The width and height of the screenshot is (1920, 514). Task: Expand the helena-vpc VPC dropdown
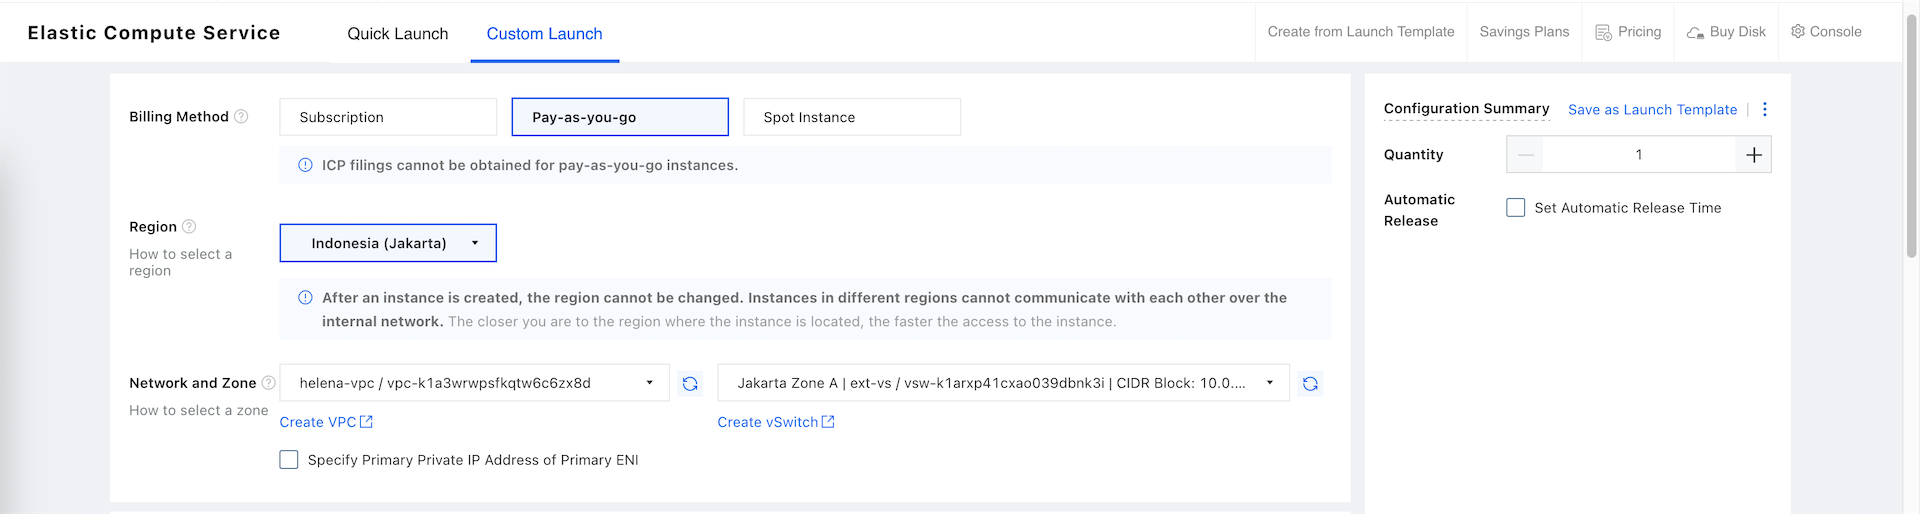pyautogui.click(x=474, y=383)
